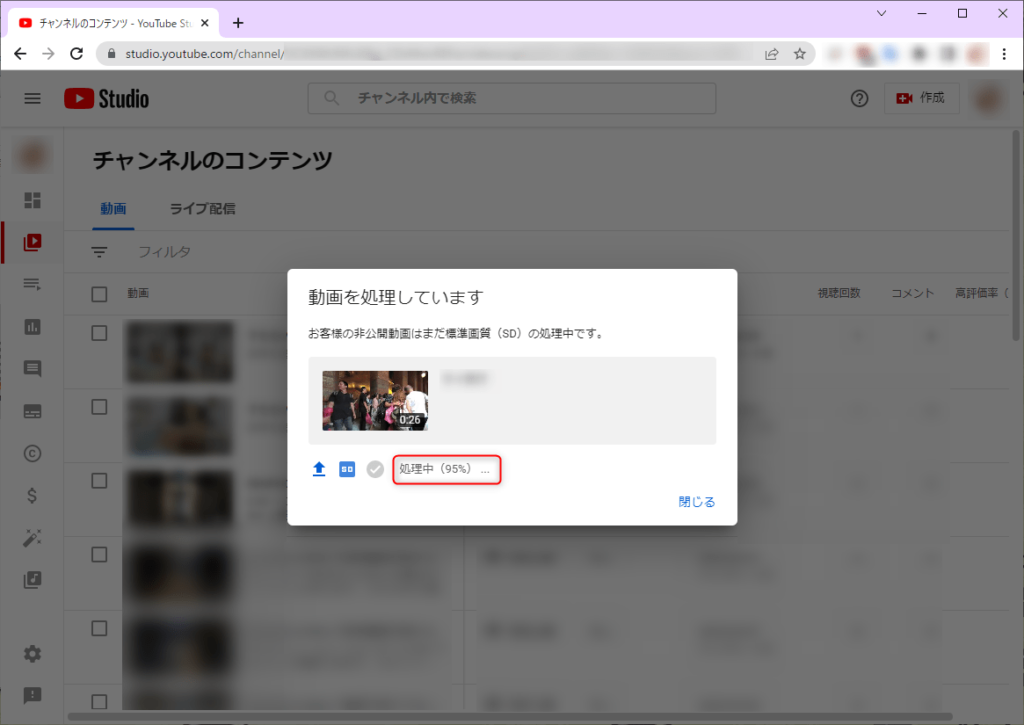Click the 動画 column header
Screen dimensions: 1024x725
coord(138,293)
